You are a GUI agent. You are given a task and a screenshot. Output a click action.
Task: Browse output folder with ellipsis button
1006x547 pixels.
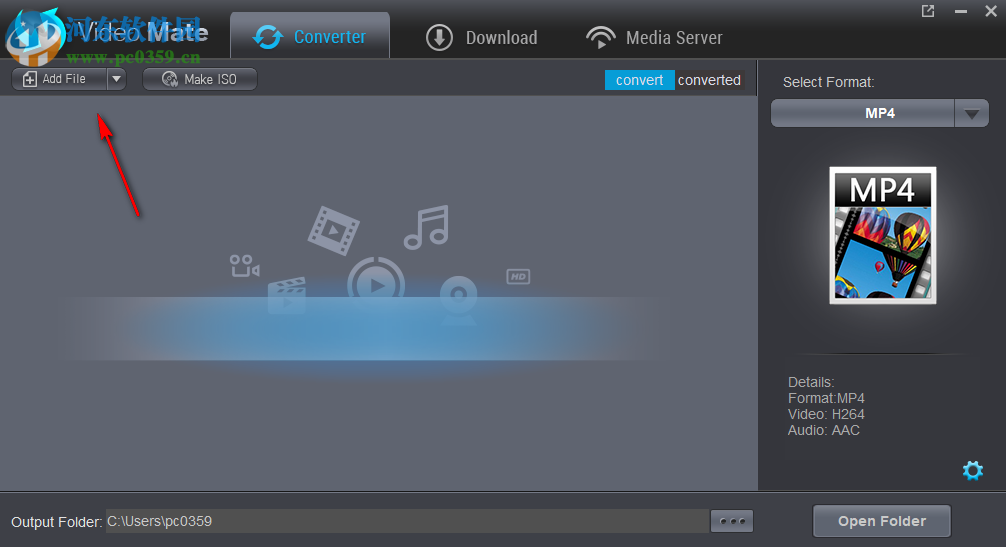tap(732, 521)
